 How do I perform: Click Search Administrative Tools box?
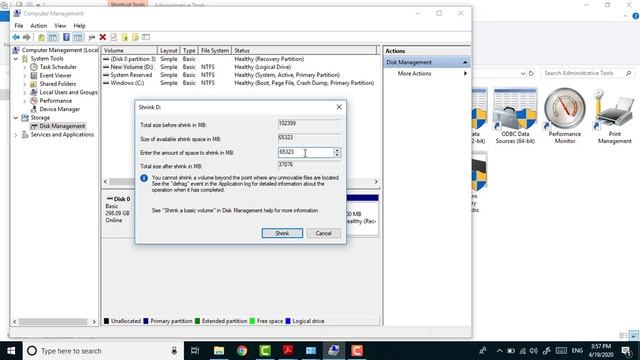point(588,73)
